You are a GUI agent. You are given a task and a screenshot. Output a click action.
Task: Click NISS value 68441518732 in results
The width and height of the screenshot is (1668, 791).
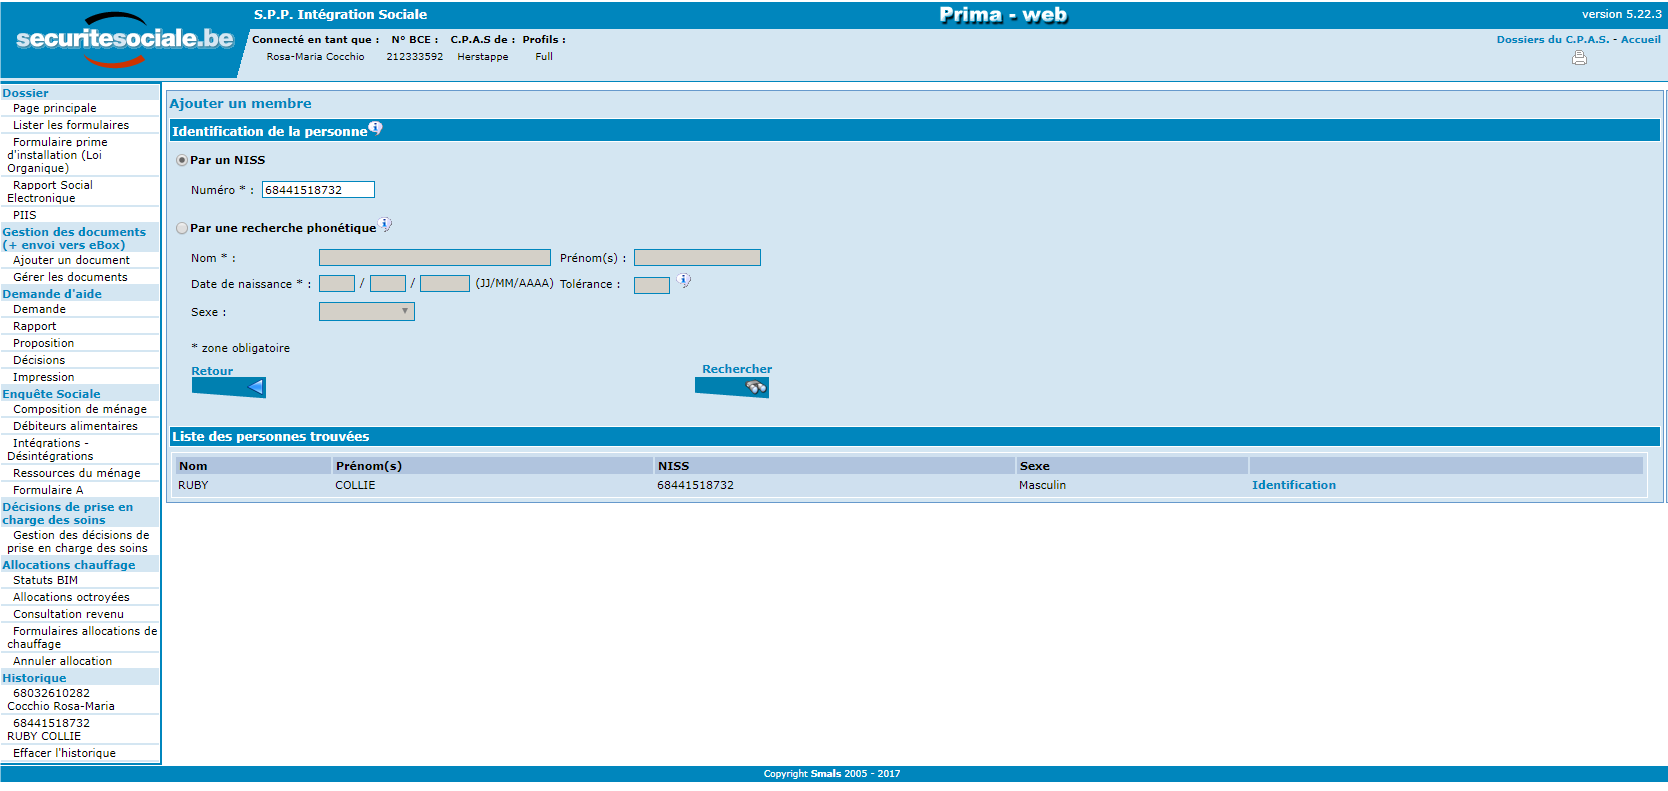[x=695, y=485]
